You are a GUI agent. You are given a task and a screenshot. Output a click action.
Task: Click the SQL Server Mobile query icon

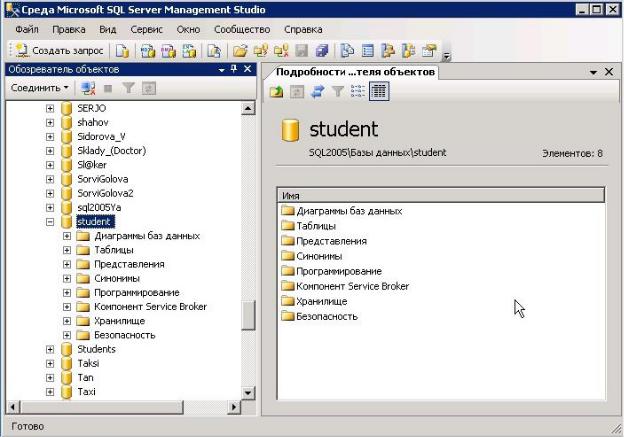(214, 51)
